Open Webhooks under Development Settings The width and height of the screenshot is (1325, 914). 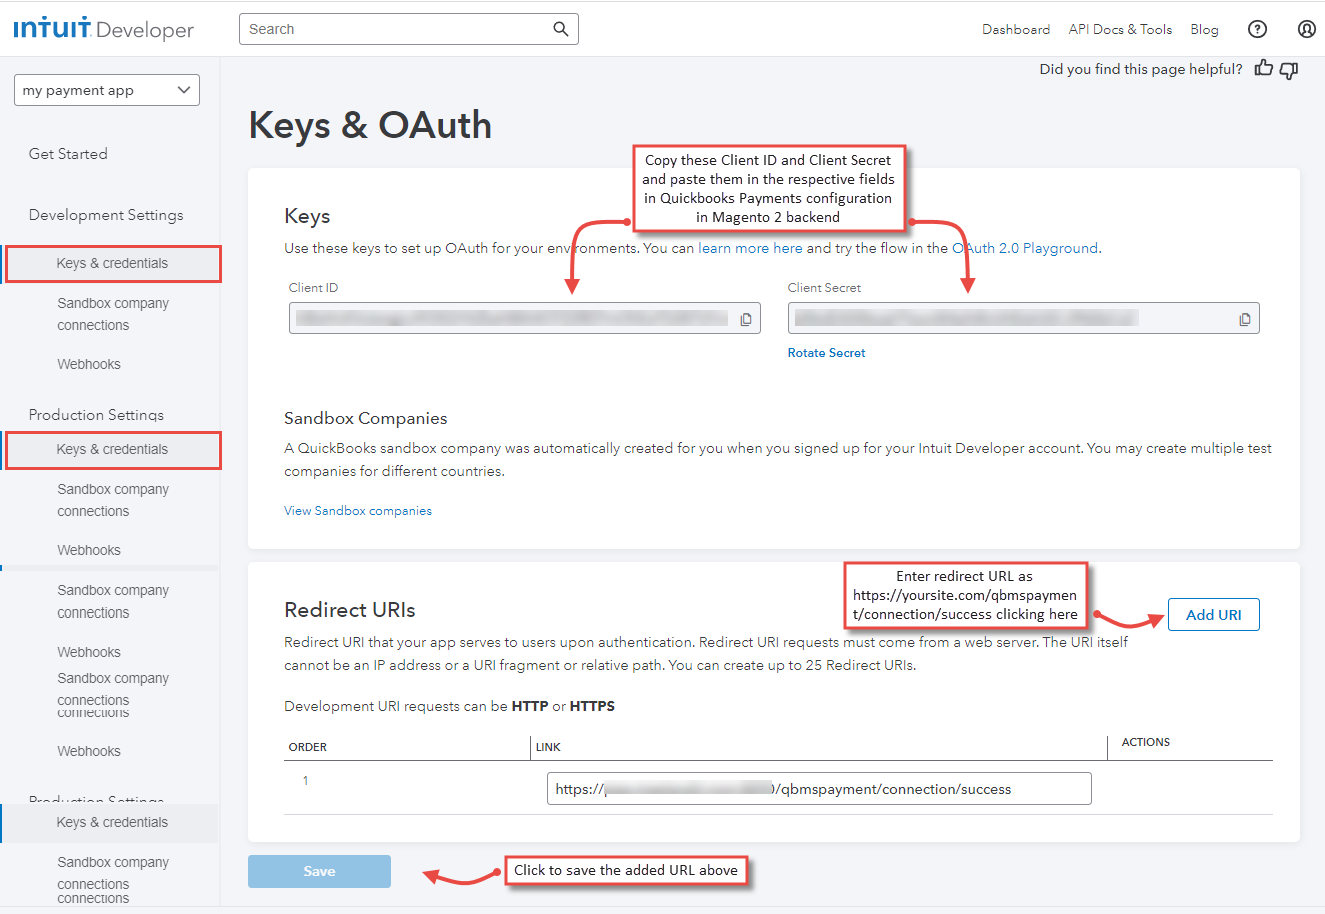click(x=89, y=364)
